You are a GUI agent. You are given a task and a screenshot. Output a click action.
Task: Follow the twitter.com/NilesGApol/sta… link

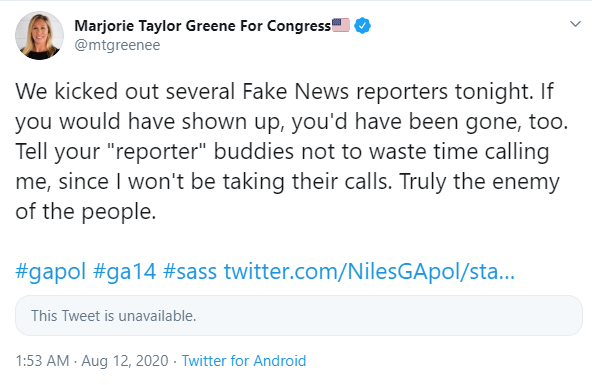pyautogui.click(x=369, y=271)
